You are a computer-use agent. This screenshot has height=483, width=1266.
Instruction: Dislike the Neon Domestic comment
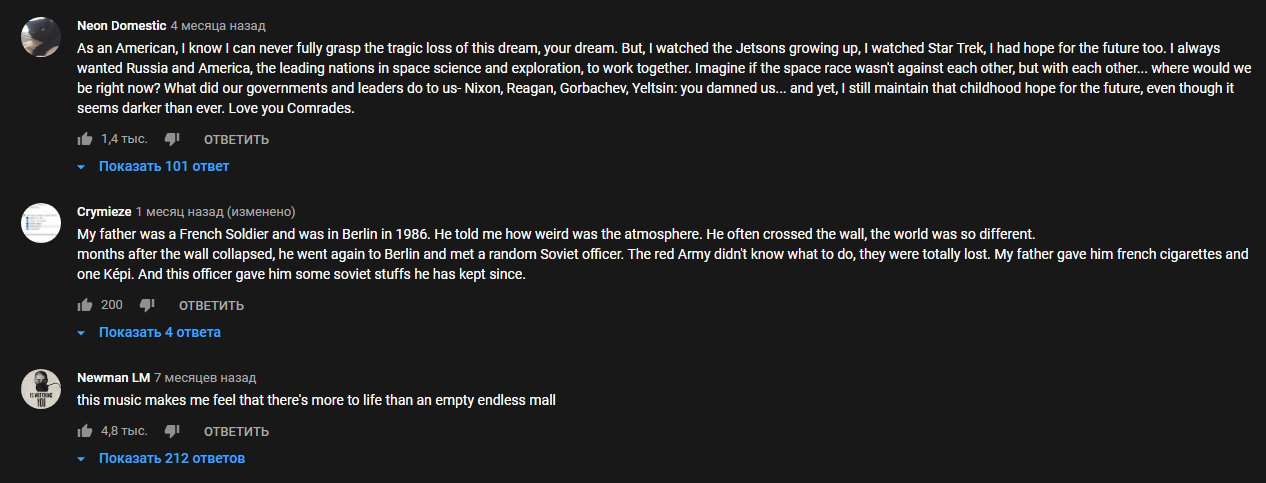click(x=171, y=139)
